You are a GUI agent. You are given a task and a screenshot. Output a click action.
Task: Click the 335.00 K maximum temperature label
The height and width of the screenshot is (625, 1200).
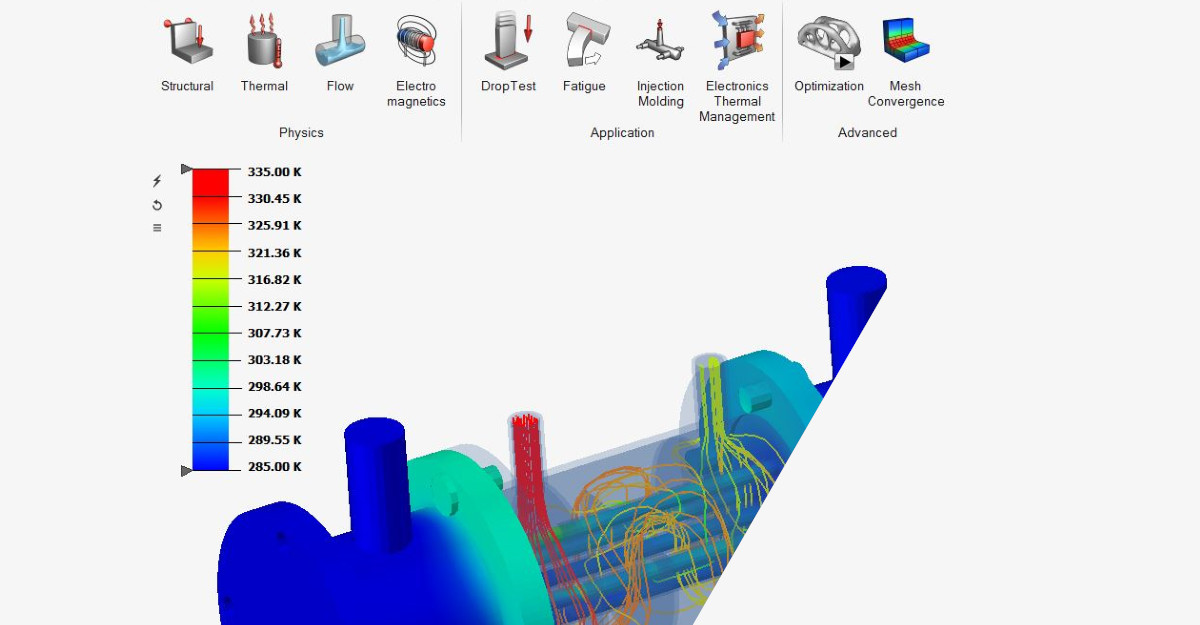point(273,171)
